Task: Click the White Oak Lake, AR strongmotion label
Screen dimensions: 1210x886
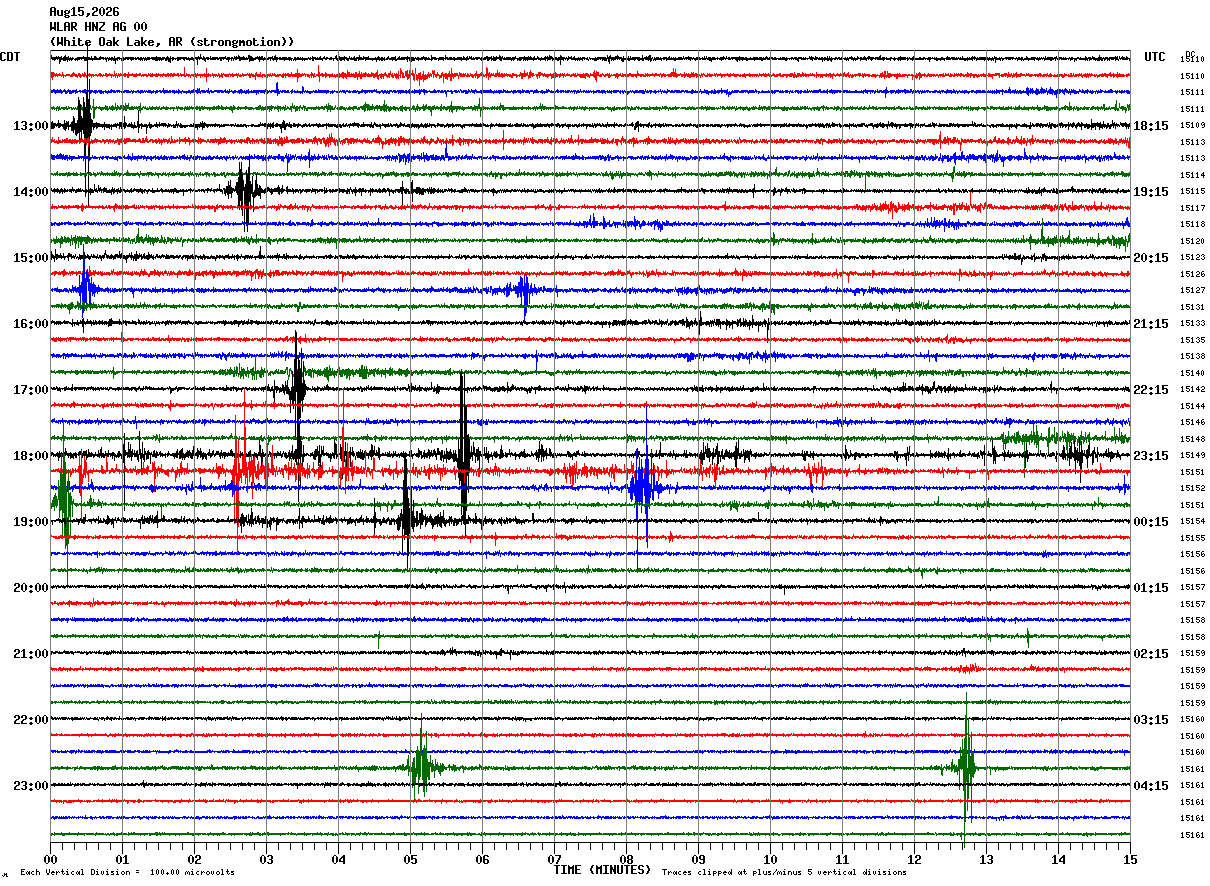Action: coord(172,42)
